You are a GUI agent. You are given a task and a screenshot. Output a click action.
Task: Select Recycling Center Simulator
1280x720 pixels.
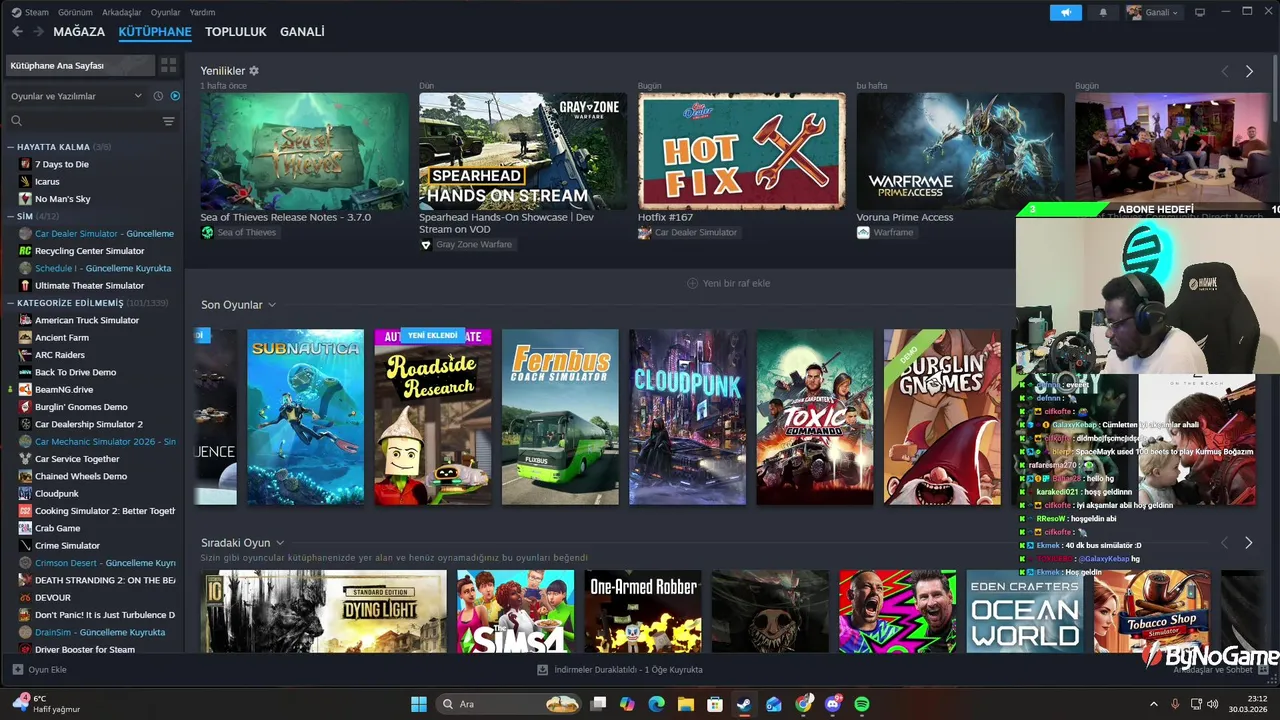pyautogui.click(x=89, y=251)
